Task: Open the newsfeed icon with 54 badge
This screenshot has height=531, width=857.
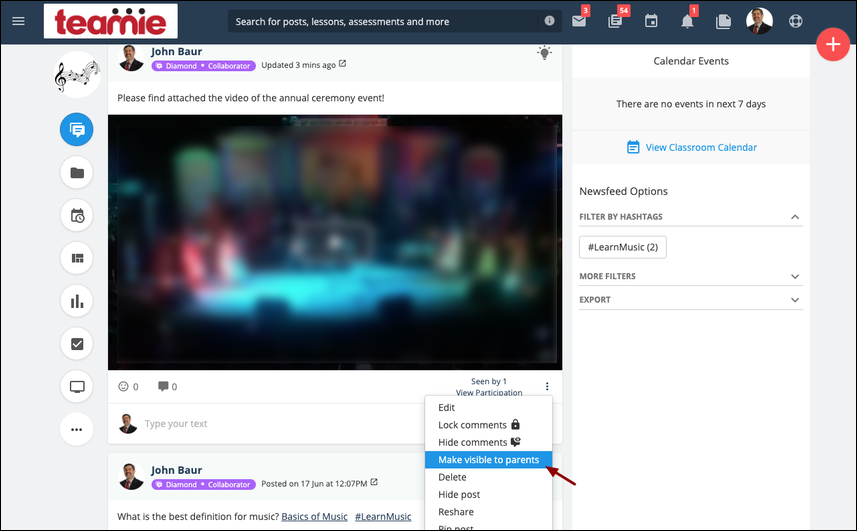Action: point(615,21)
